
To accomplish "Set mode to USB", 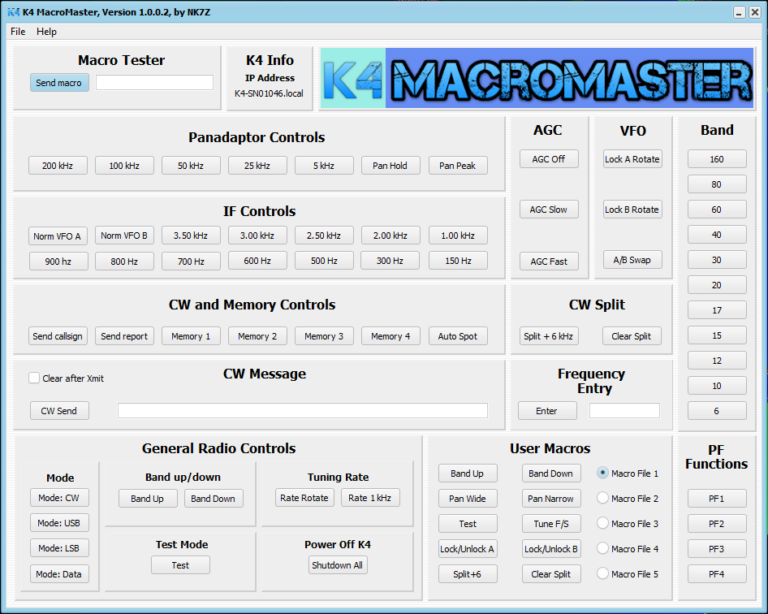I will (59, 523).
